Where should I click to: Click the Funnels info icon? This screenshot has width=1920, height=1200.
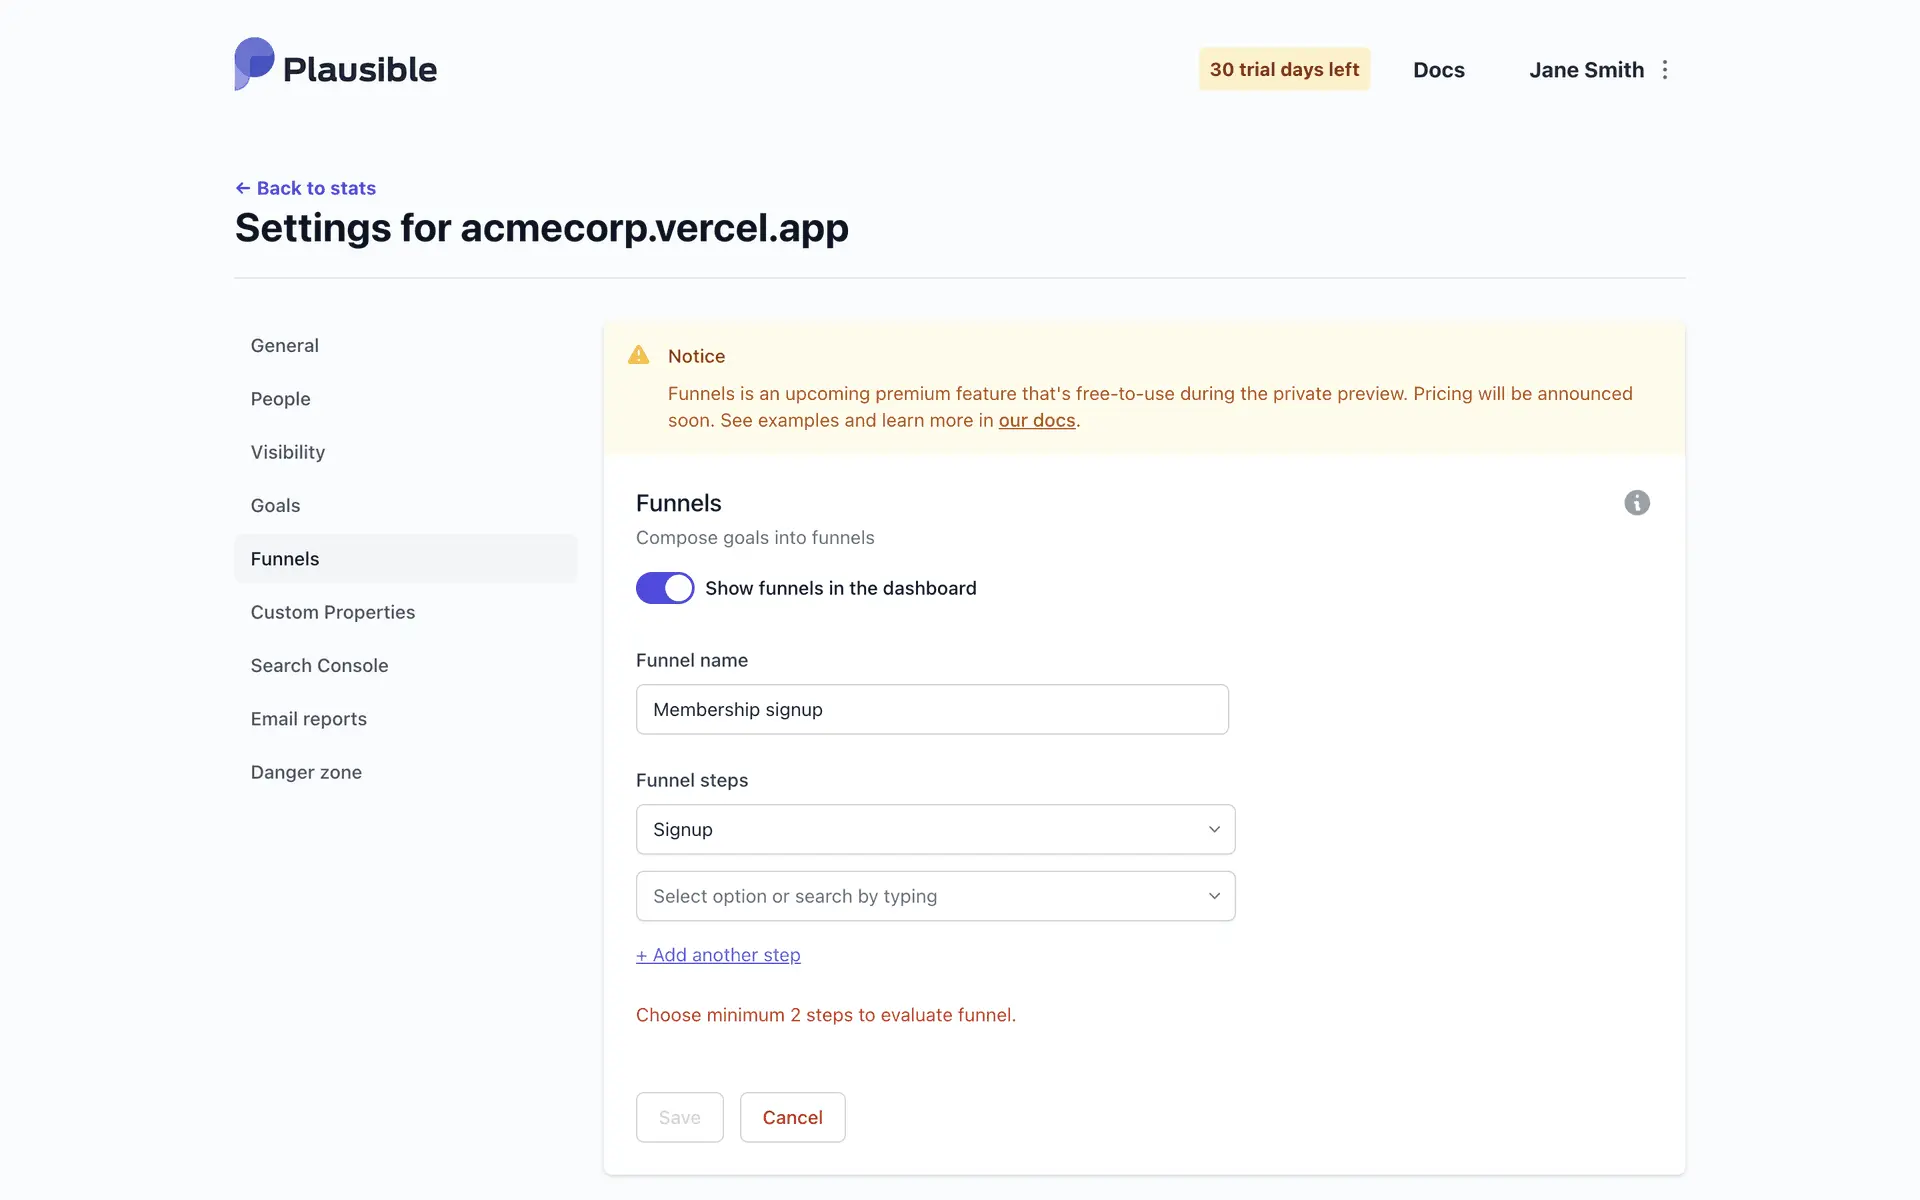click(x=1636, y=503)
